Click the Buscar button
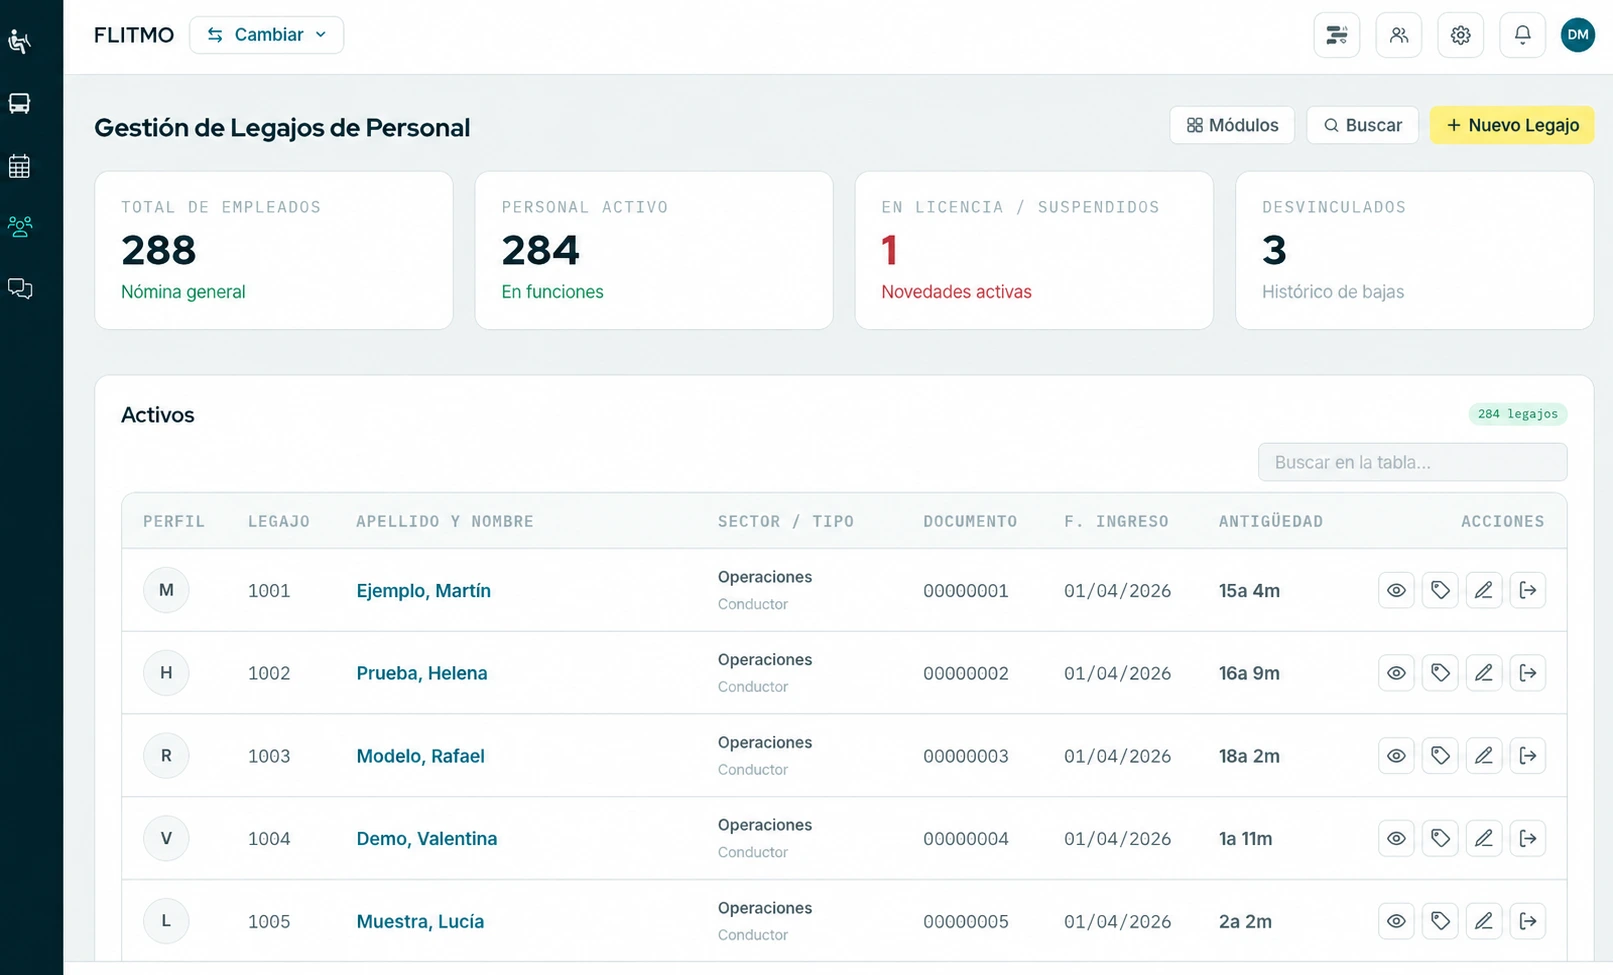 click(1362, 125)
